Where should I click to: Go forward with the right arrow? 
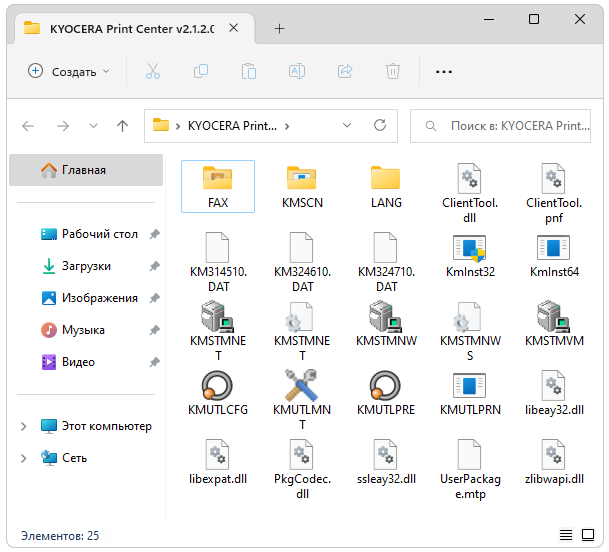[x=63, y=126]
